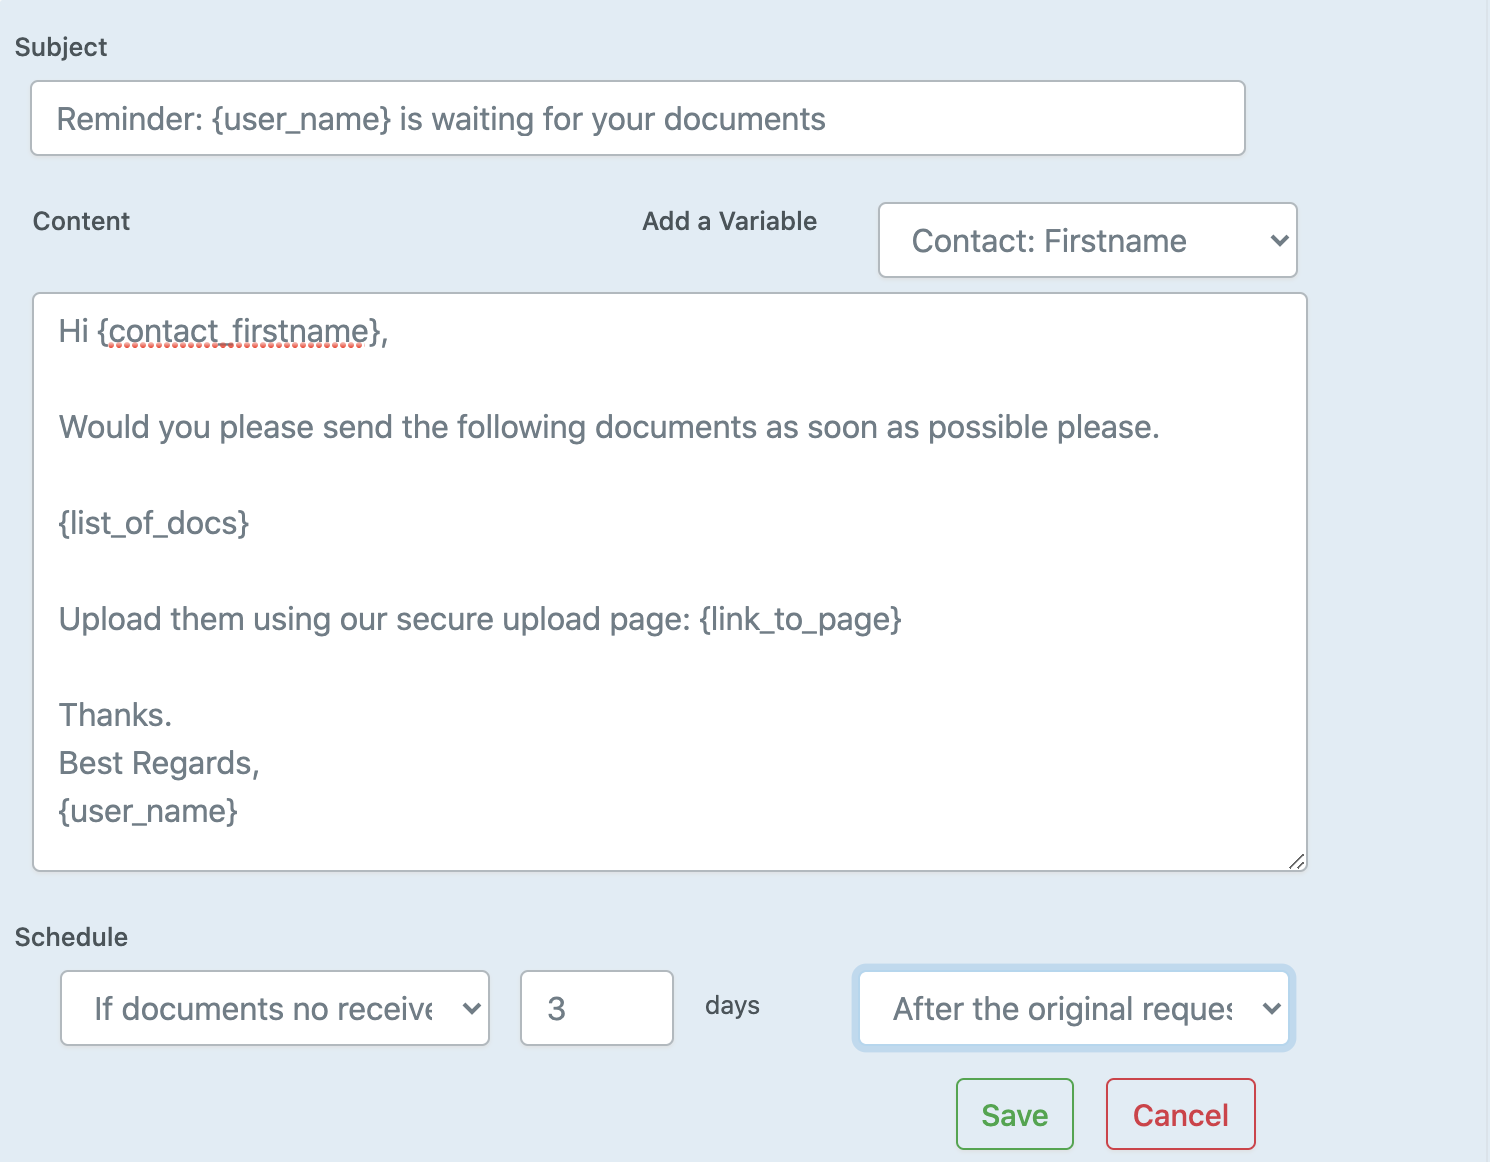Viewport: 1490px width, 1162px height.
Task: Click the Subject input field
Action: 638,118
